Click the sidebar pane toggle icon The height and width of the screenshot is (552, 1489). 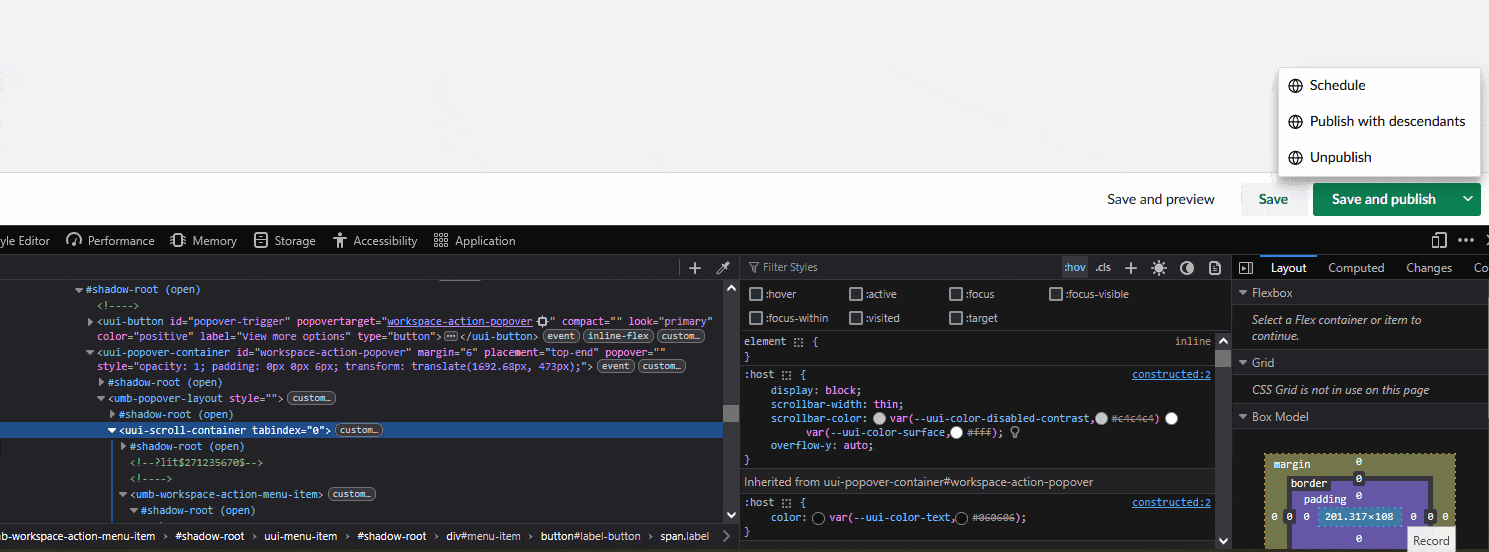pos(1246,268)
